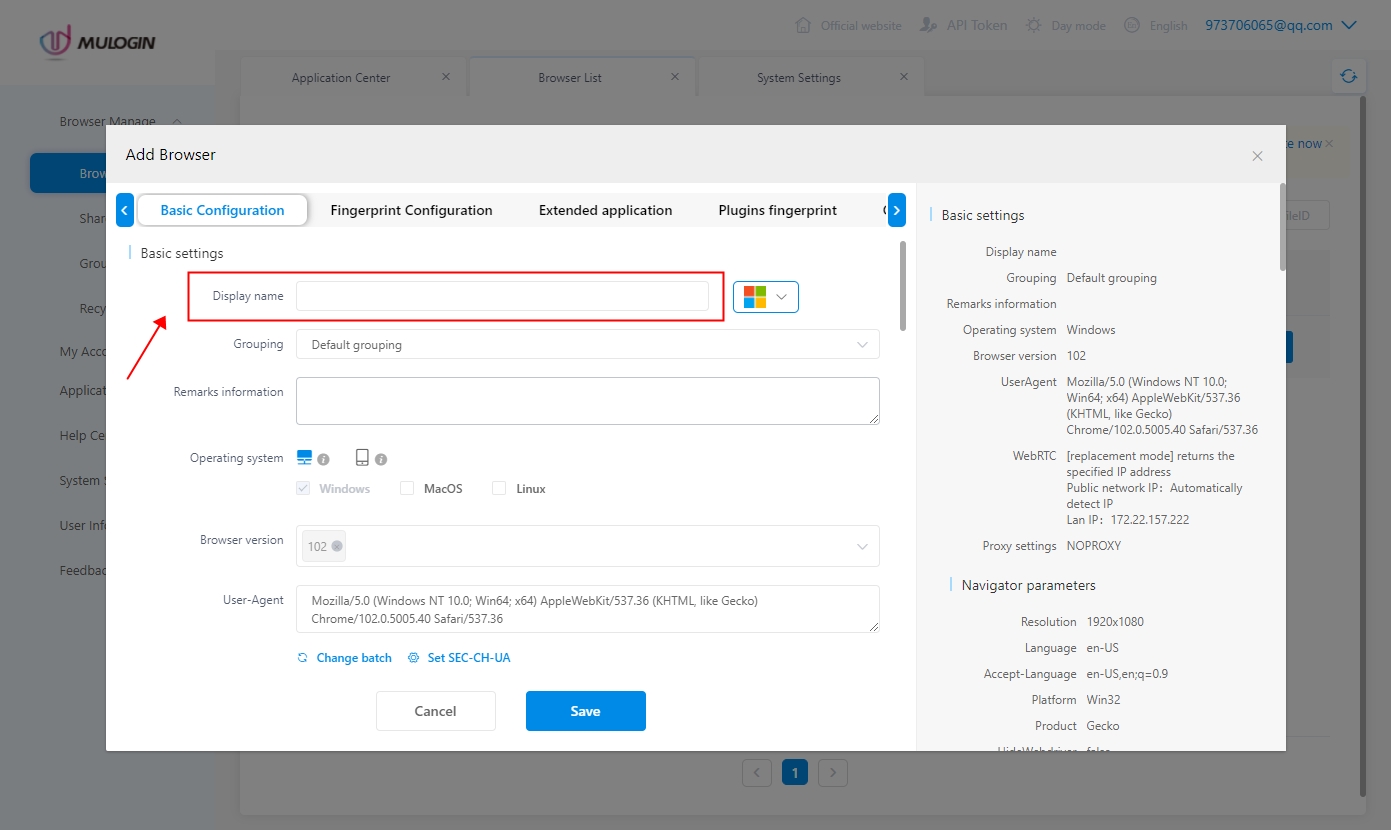1391x830 pixels.
Task: Select the mobile device type icon
Action: click(x=362, y=458)
